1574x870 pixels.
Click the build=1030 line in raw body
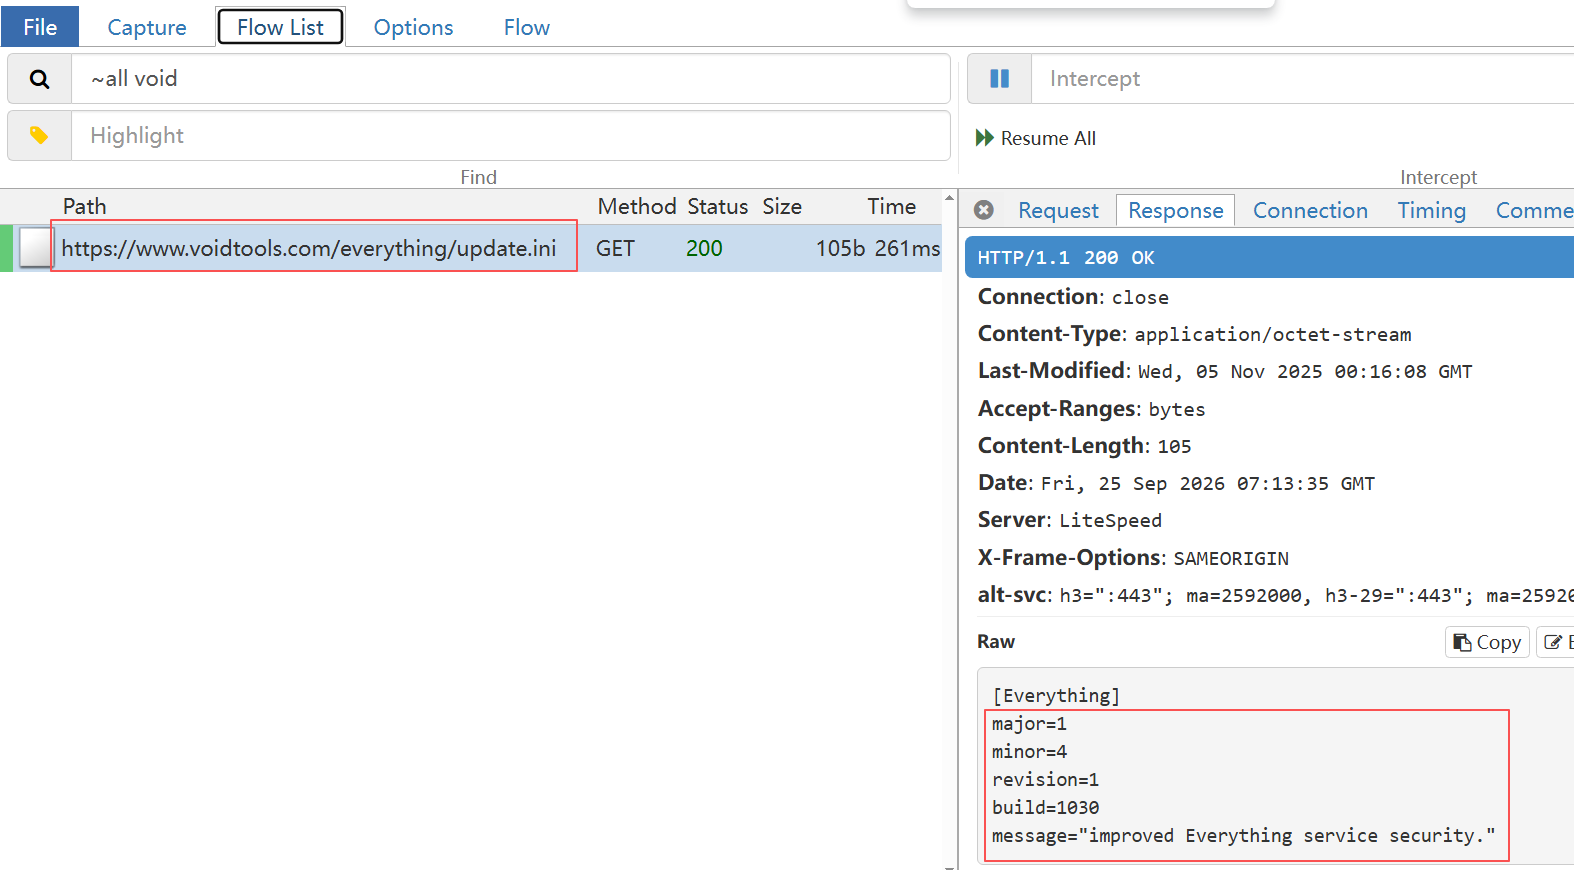pyautogui.click(x=1045, y=807)
